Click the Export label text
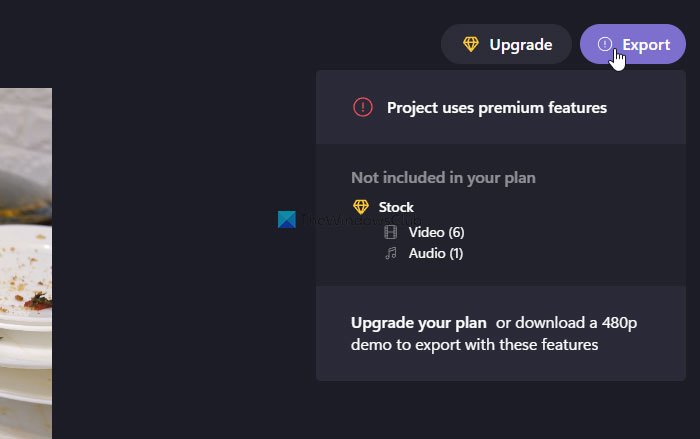The image size is (700, 439). pyautogui.click(x=646, y=44)
